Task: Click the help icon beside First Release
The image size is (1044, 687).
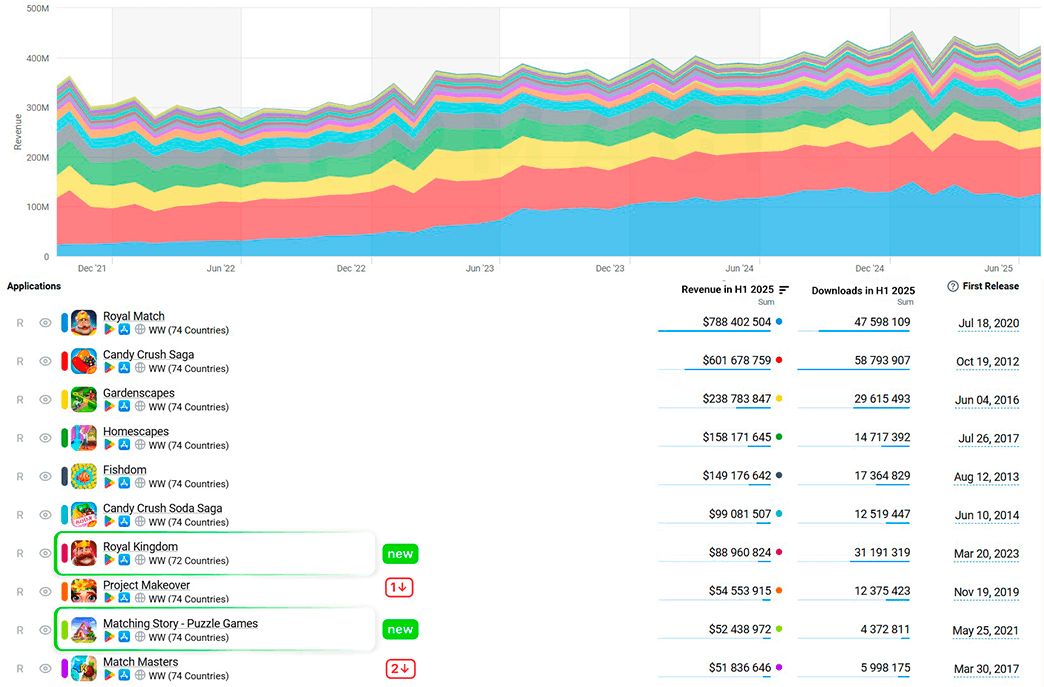Action: coord(953,286)
